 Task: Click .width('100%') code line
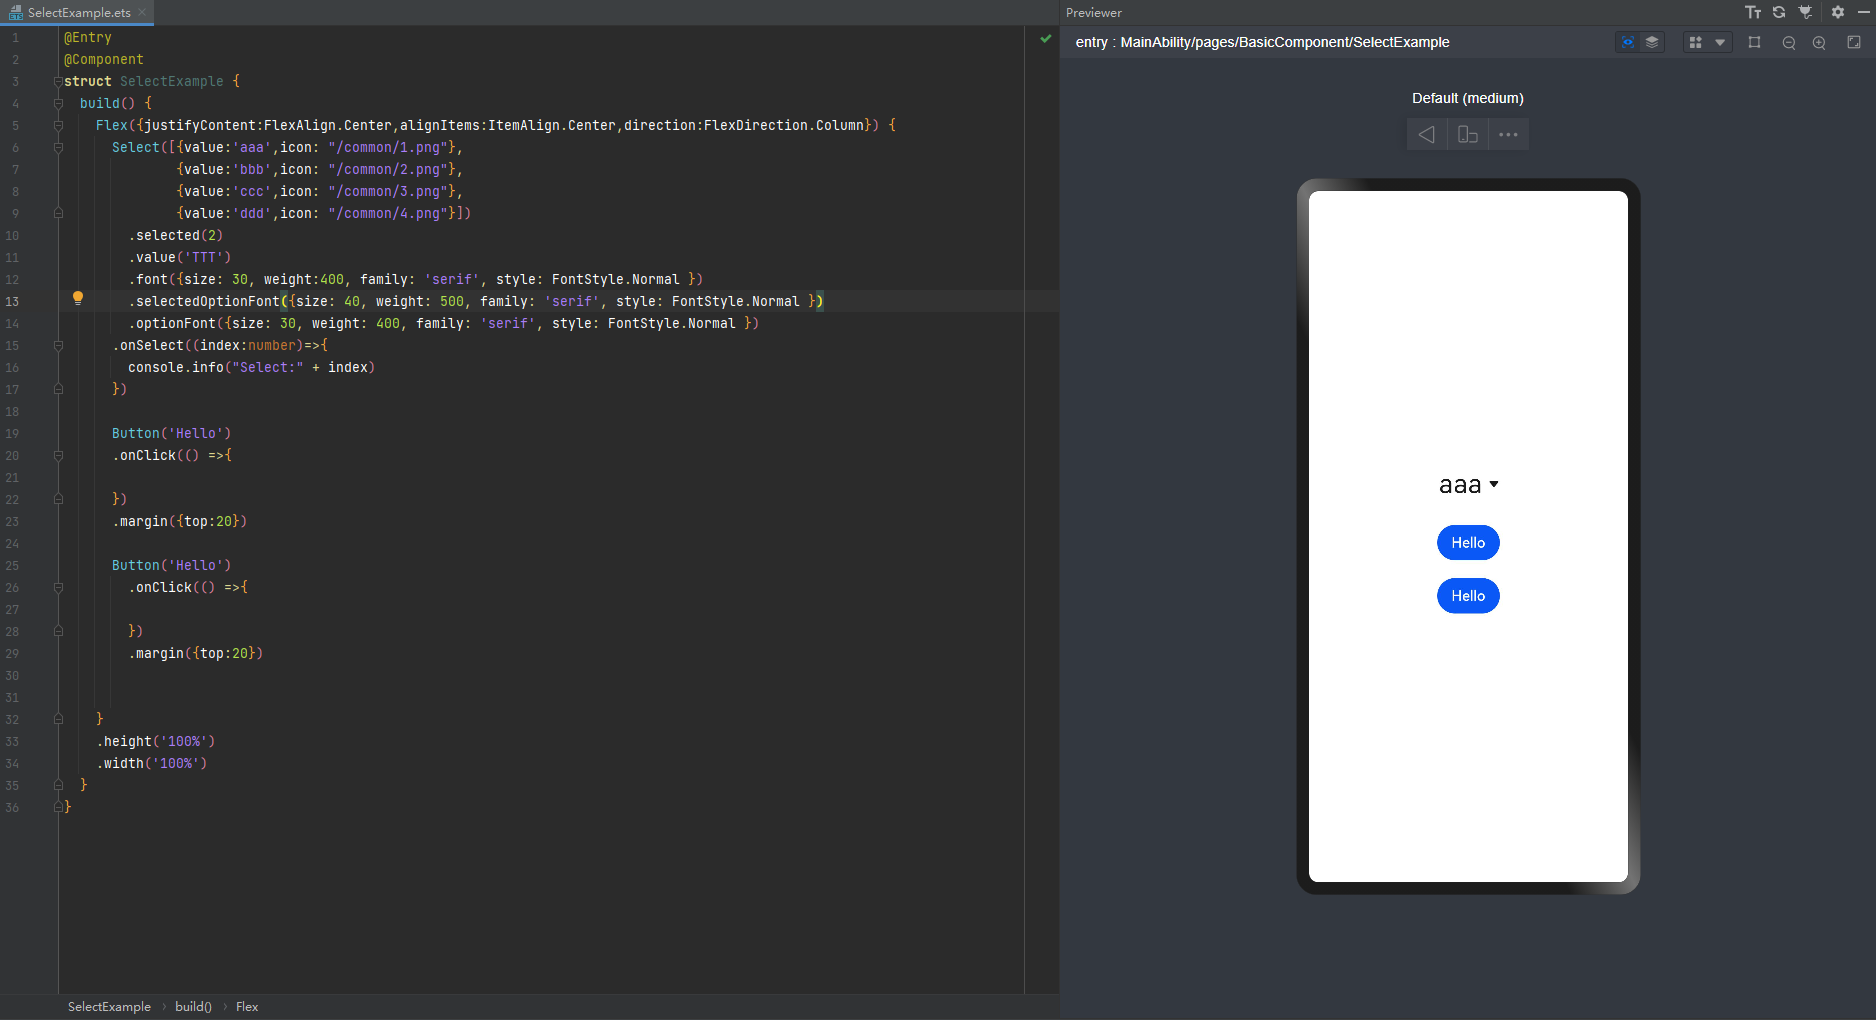(x=152, y=763)
